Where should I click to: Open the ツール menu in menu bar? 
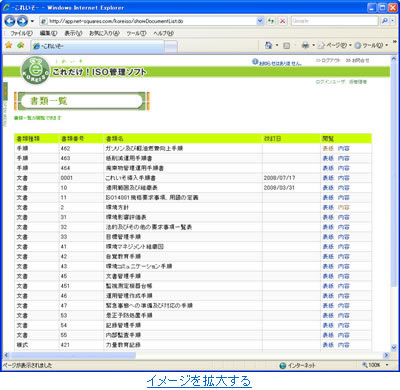136,33
